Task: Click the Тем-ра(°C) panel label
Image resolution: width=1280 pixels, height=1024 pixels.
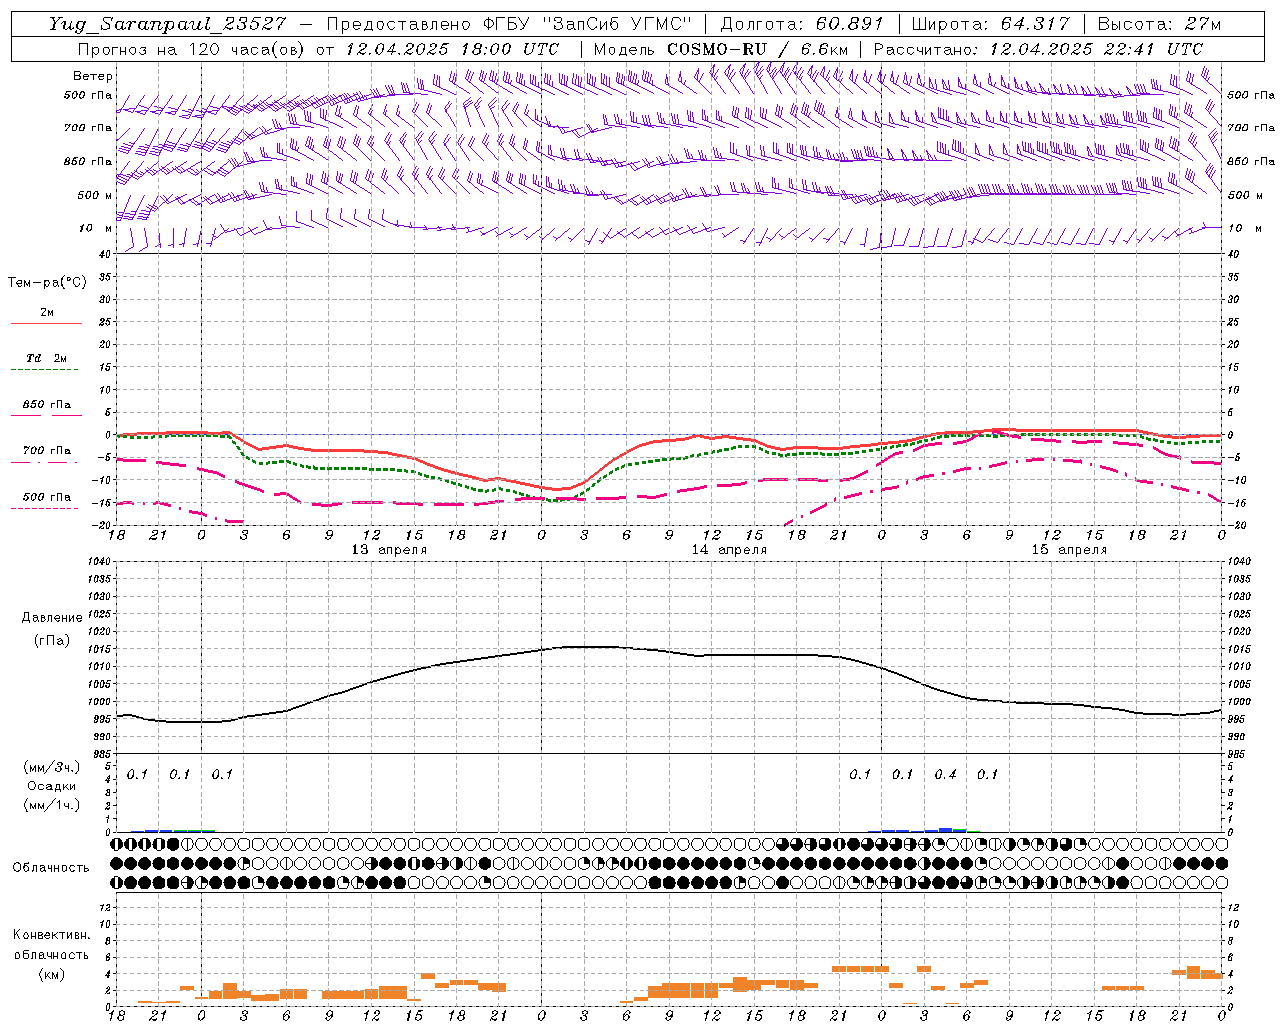Action: [47, 283]
